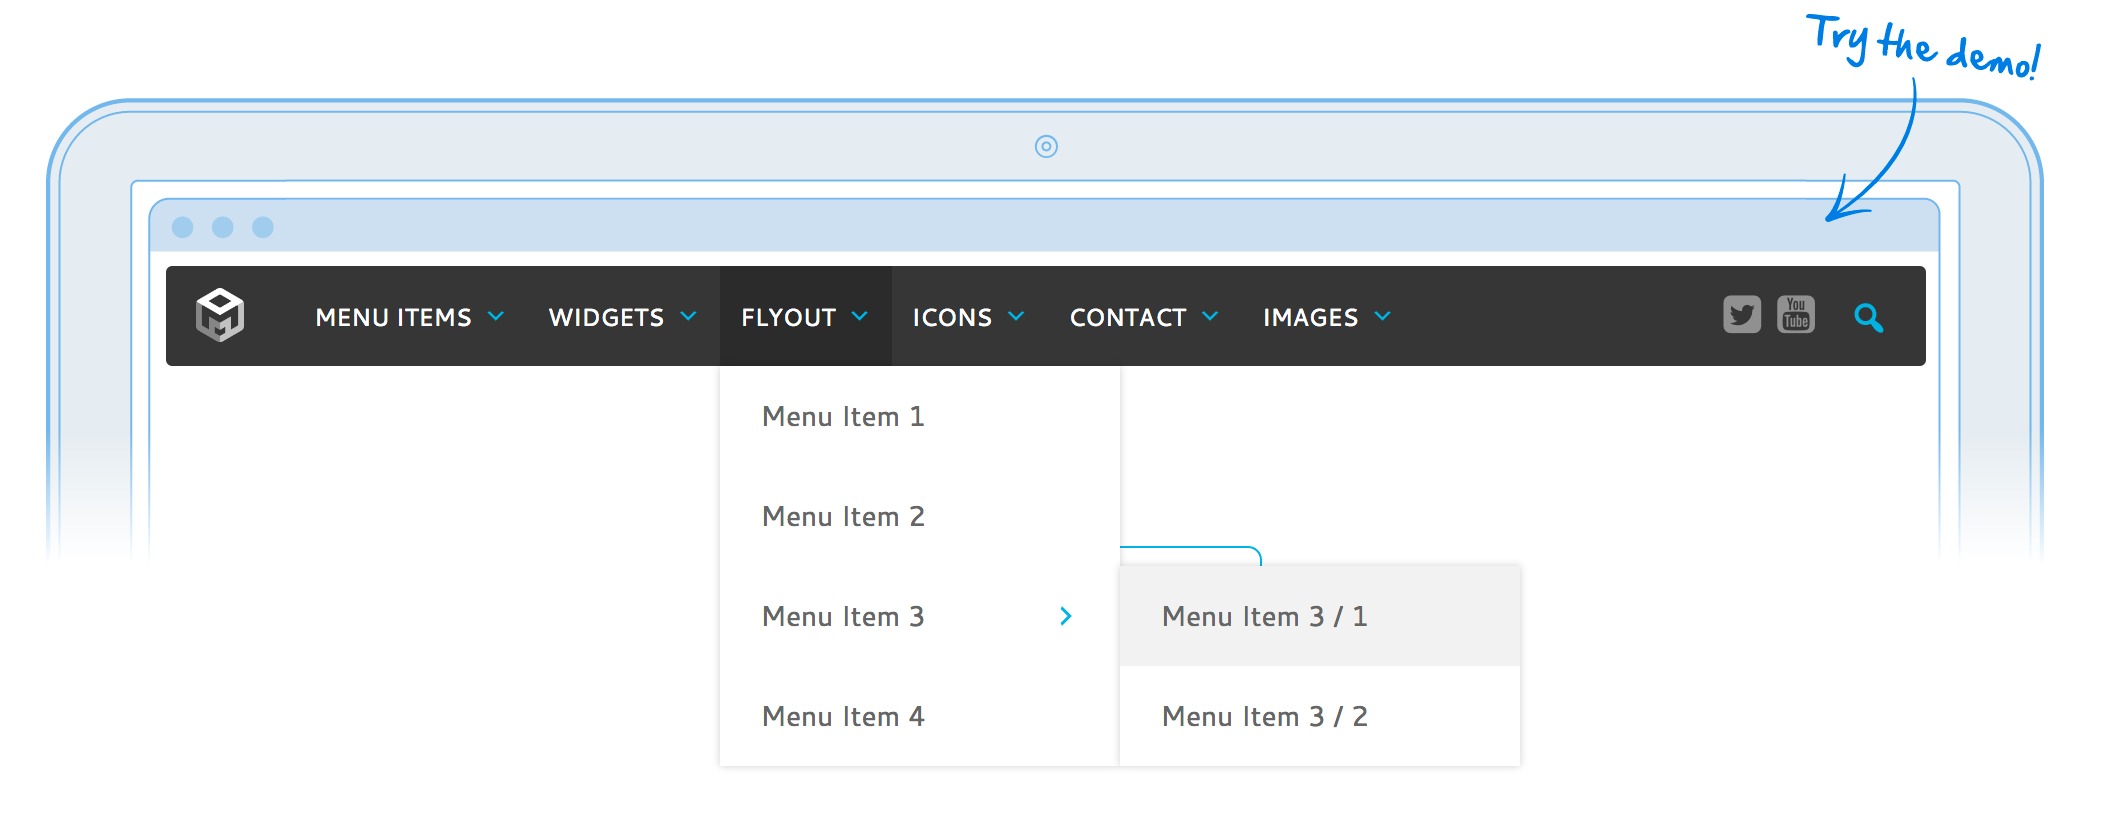Click the first browser window dot
The image size is (2106, 814).
(x=183, y=227)
